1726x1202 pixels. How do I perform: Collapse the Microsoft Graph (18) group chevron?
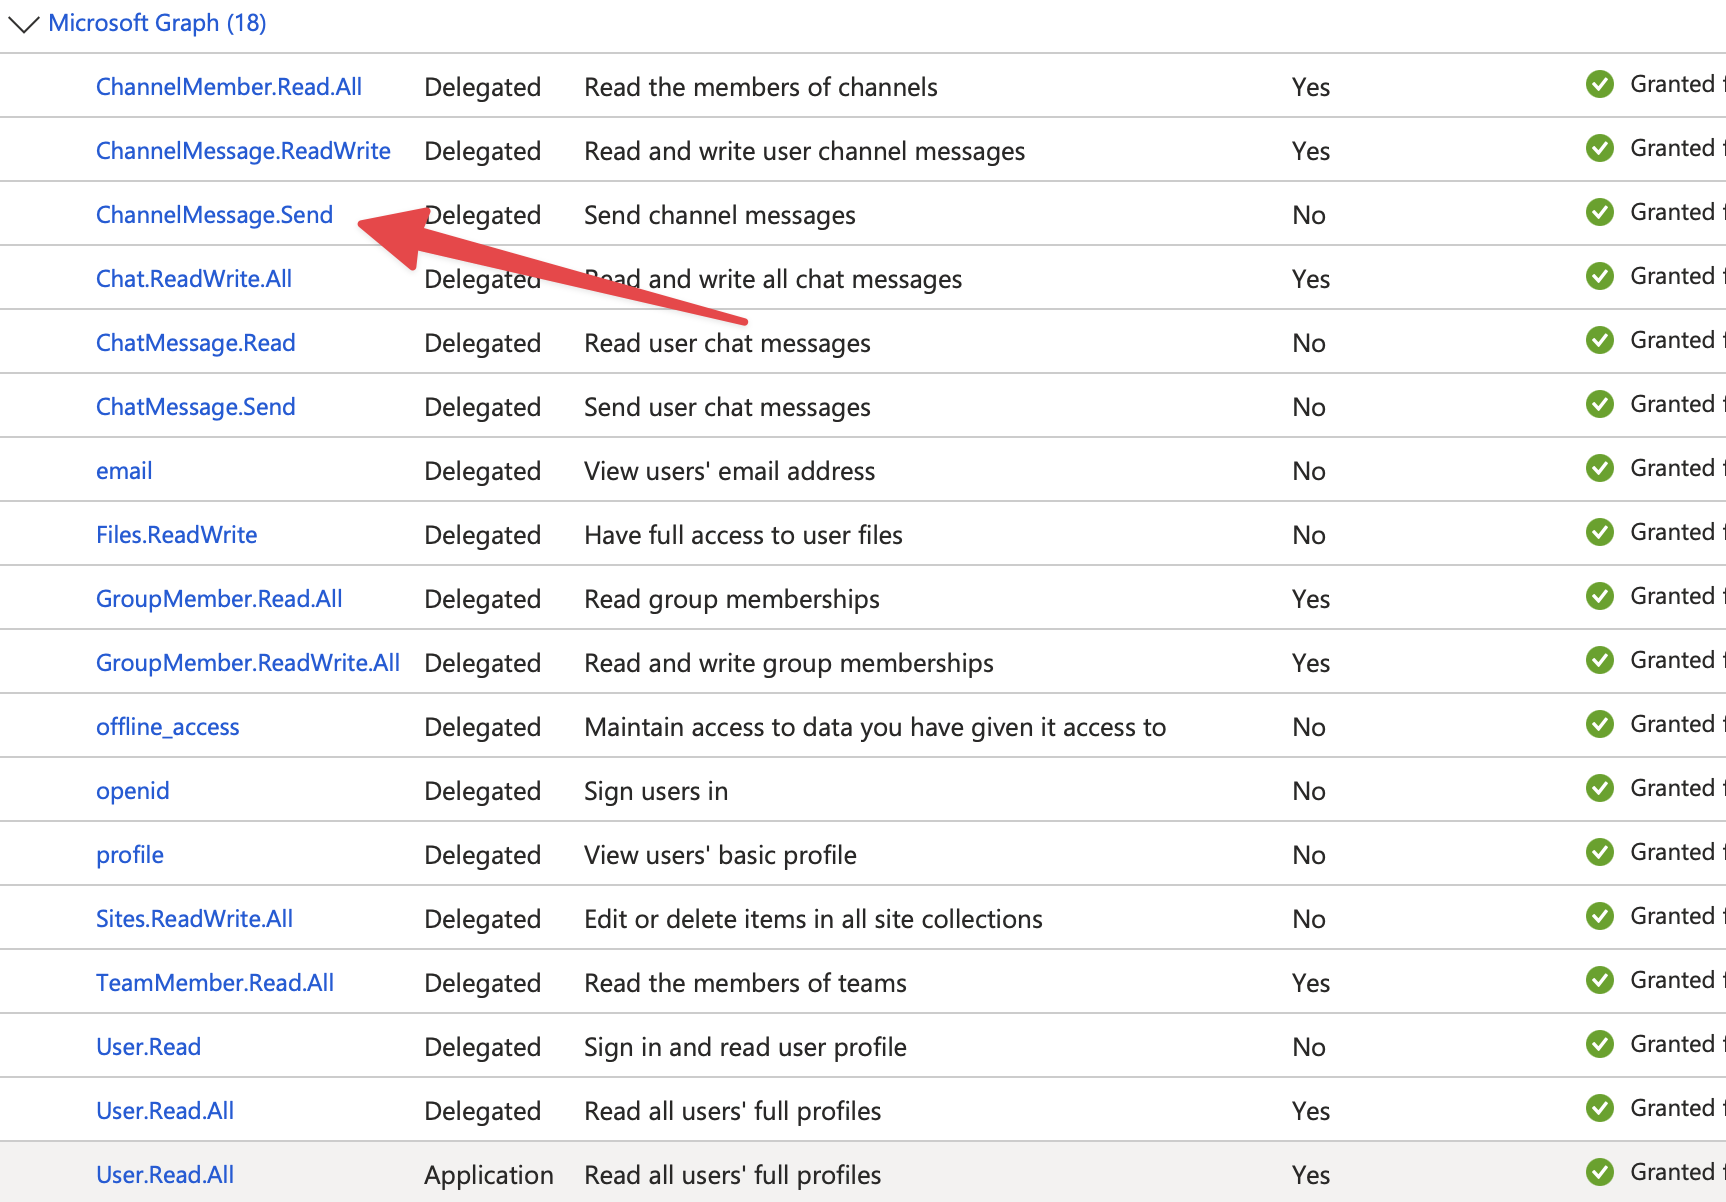pos(23,24)
